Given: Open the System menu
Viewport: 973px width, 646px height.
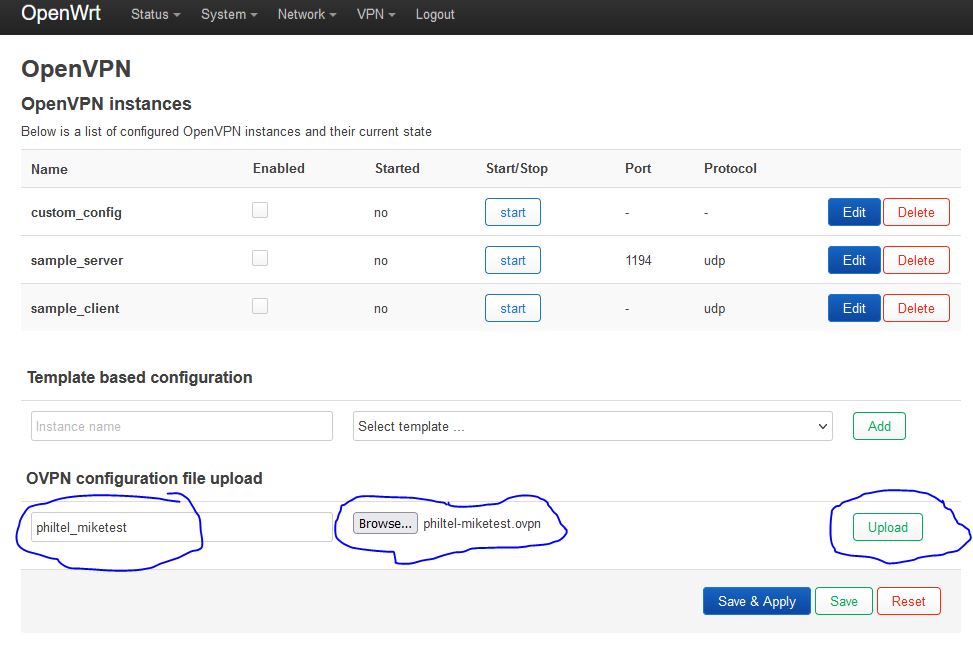Looking at the screenshot, I should [x=229, y=14].
